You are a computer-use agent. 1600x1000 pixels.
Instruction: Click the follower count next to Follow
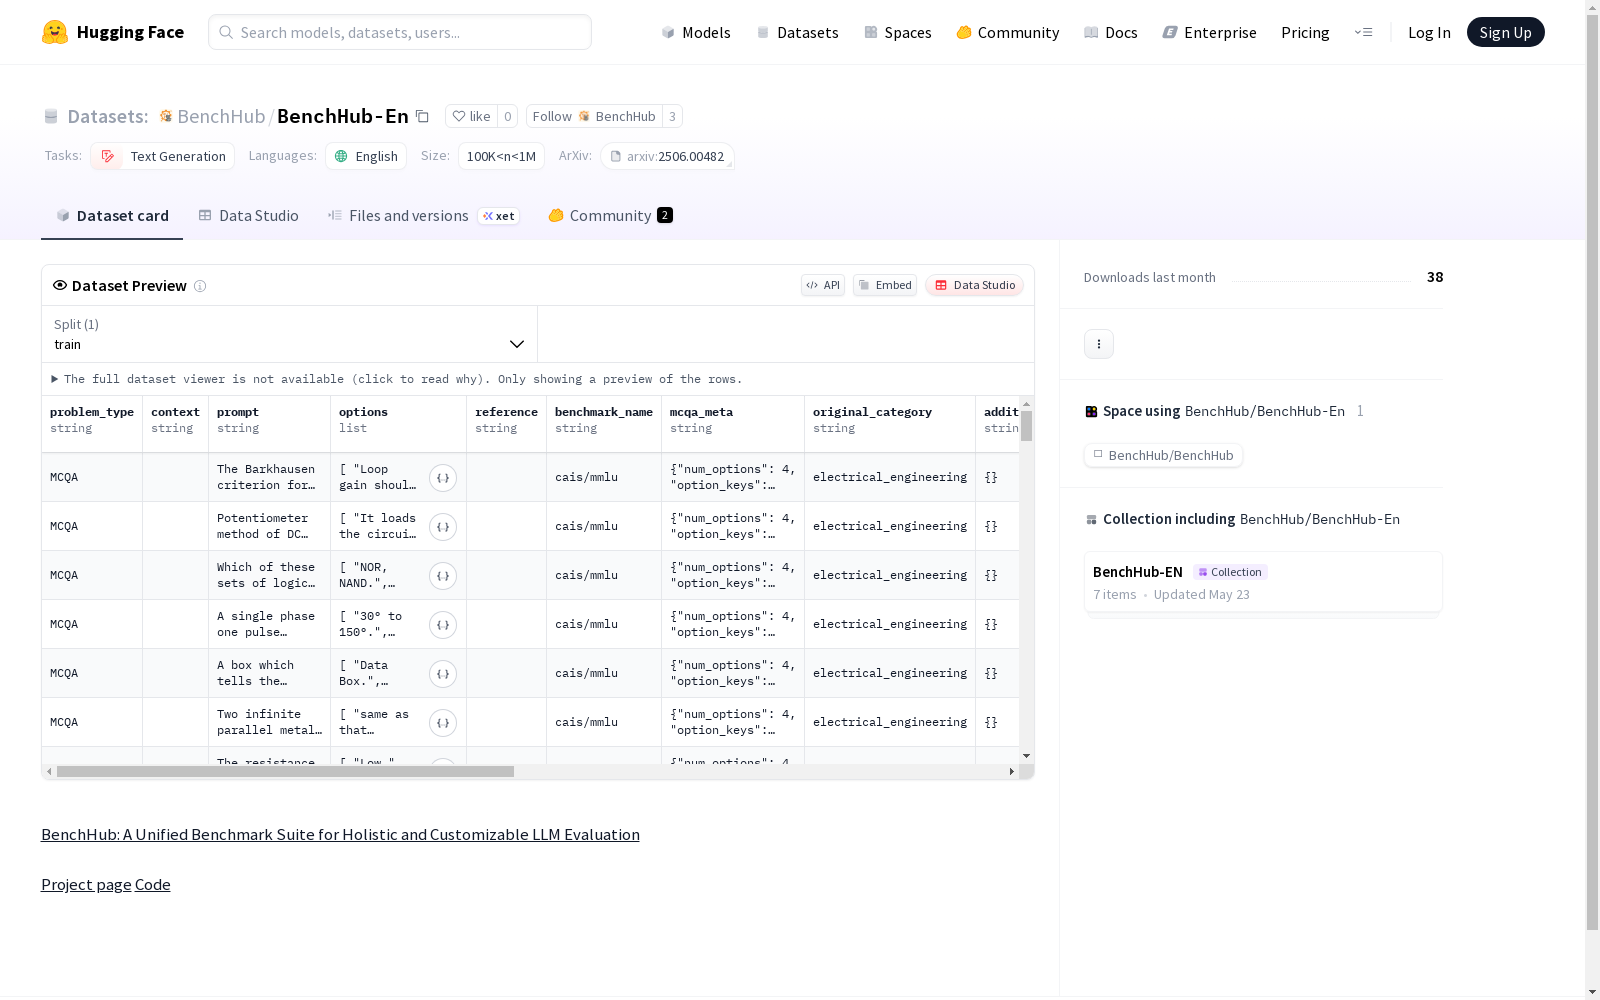pyautogui.click(x=673, y=117)
